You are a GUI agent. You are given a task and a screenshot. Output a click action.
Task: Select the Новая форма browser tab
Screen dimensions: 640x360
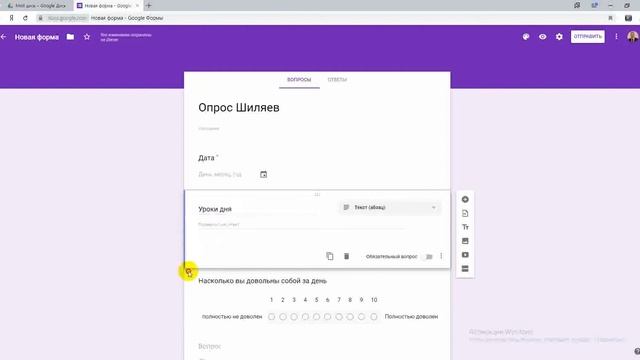point(108,6)
